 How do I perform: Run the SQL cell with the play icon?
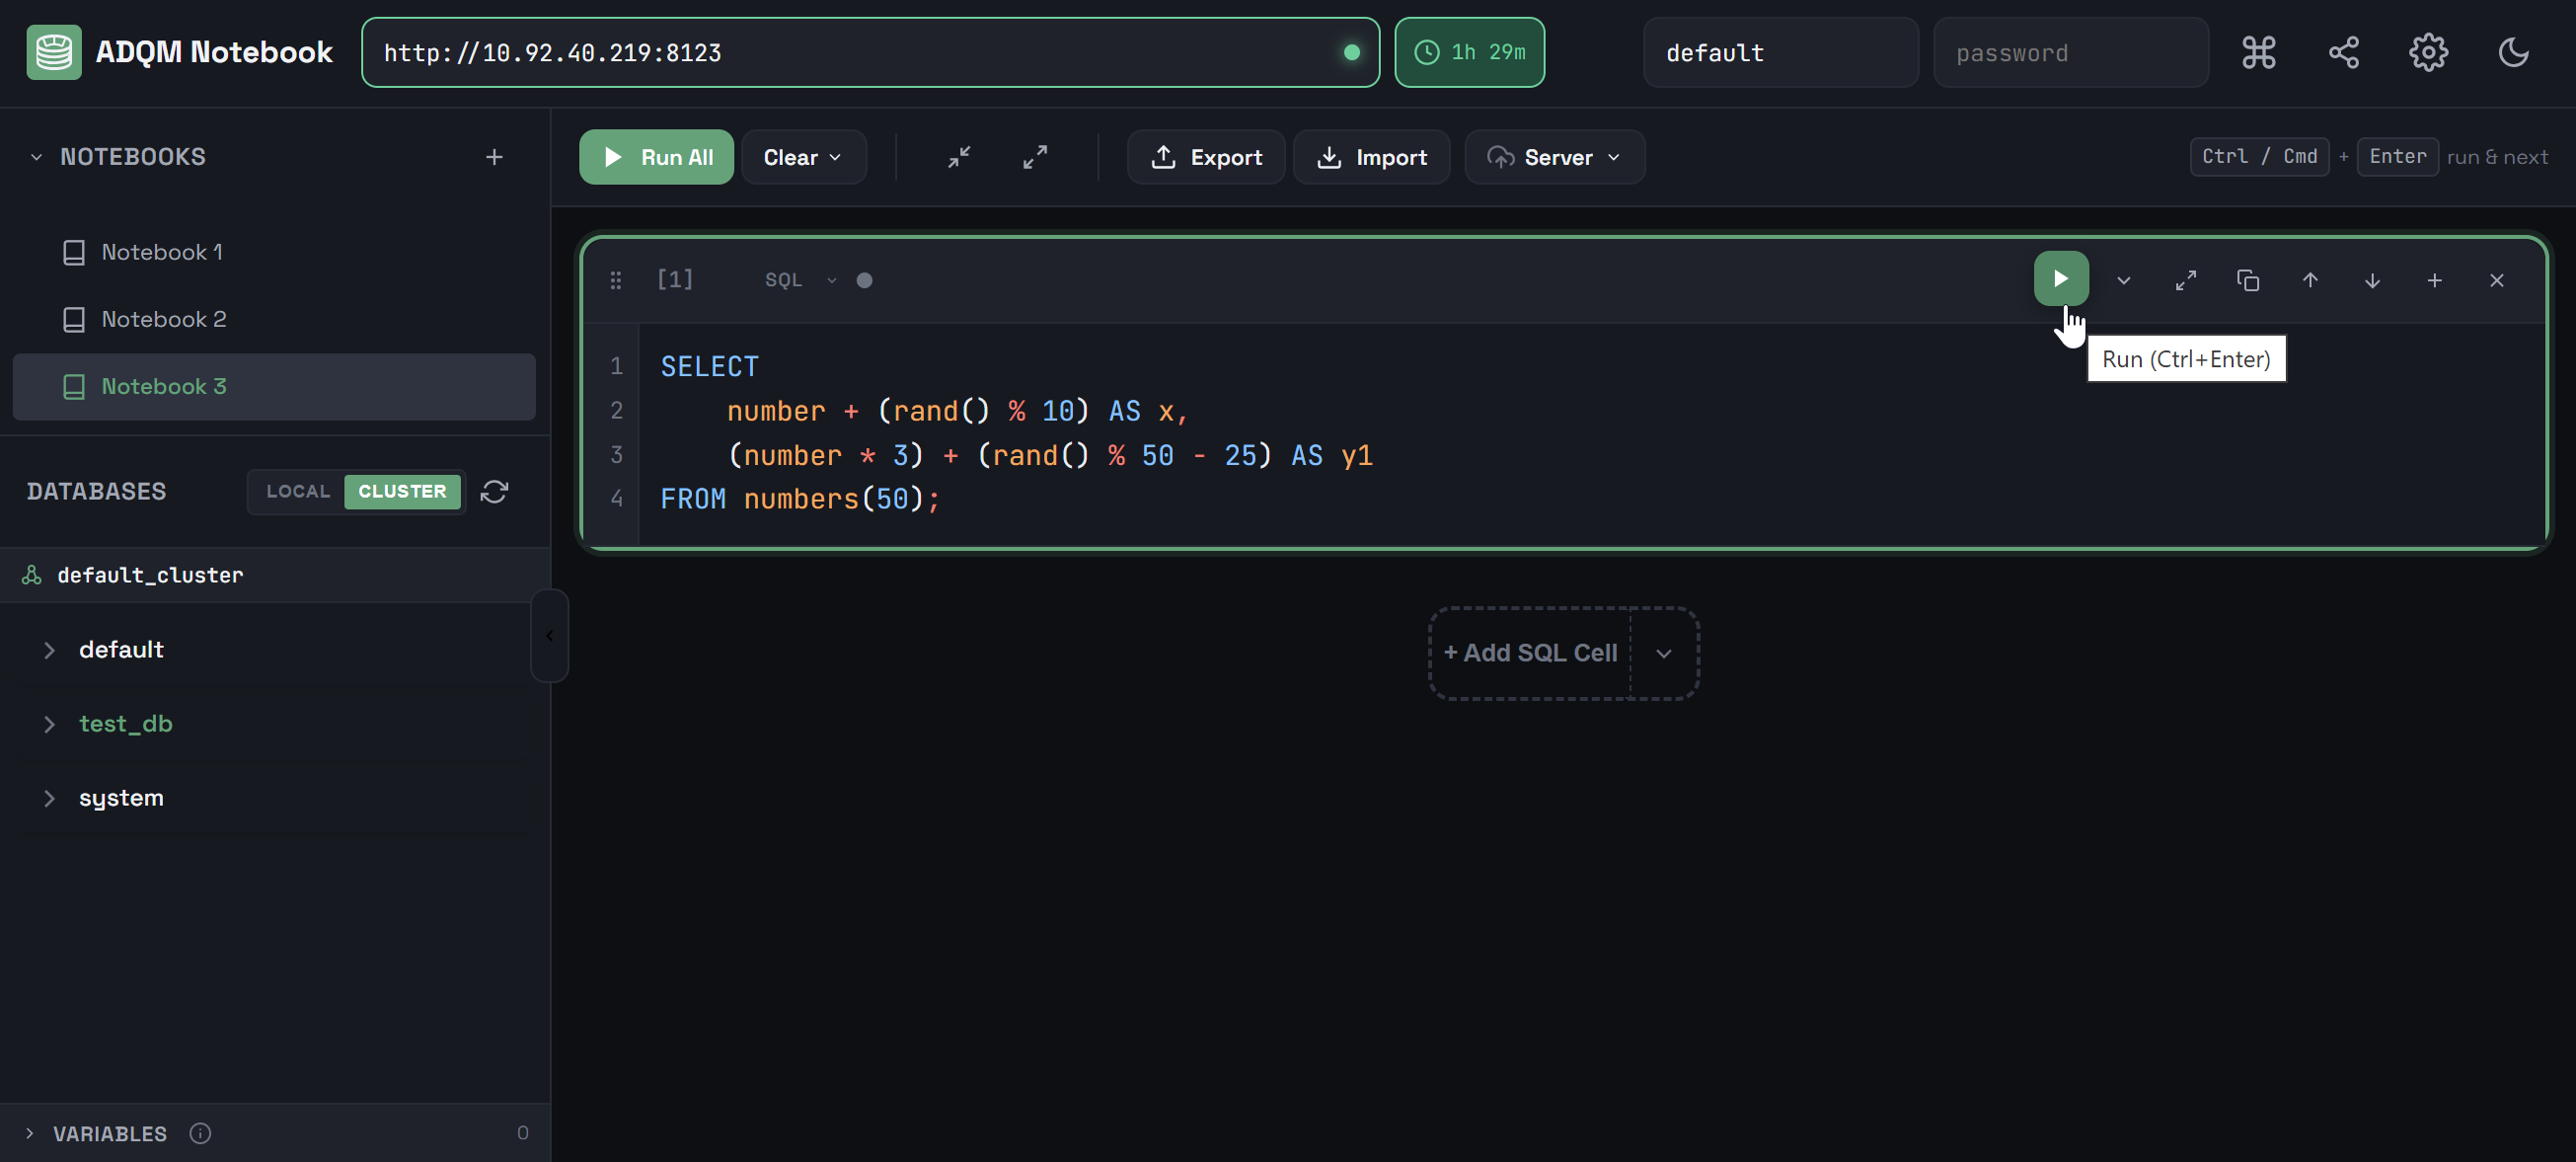point(2060,280)
